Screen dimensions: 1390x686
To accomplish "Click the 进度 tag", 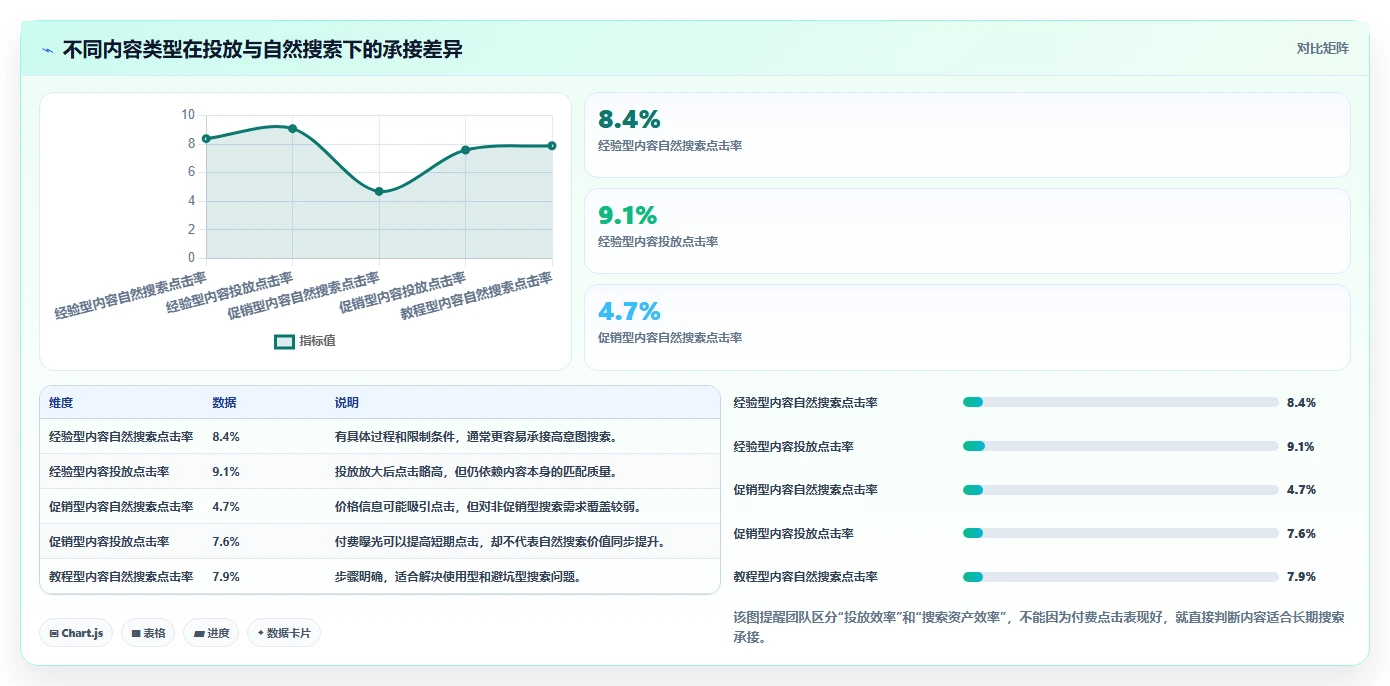I will [211, 633].
